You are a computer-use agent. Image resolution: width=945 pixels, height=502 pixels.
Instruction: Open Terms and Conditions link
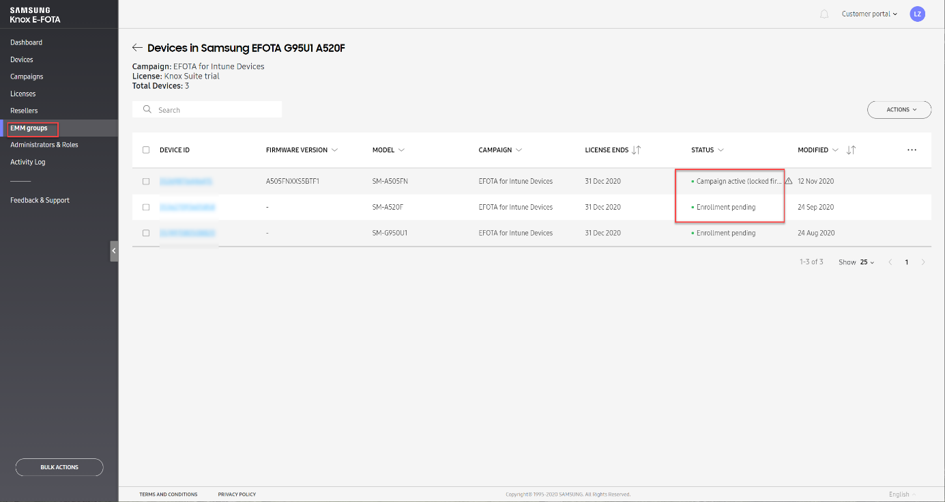[x=168, y=494]
